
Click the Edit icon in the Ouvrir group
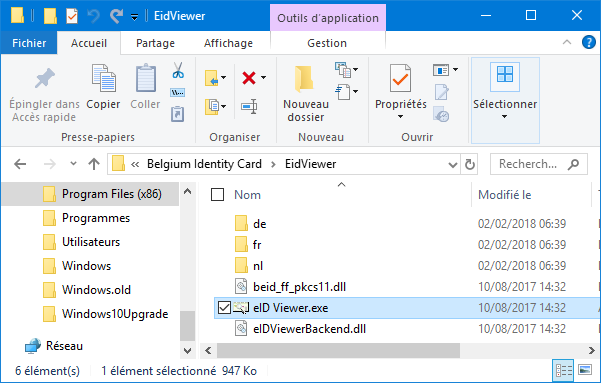[x=441, y=92]
